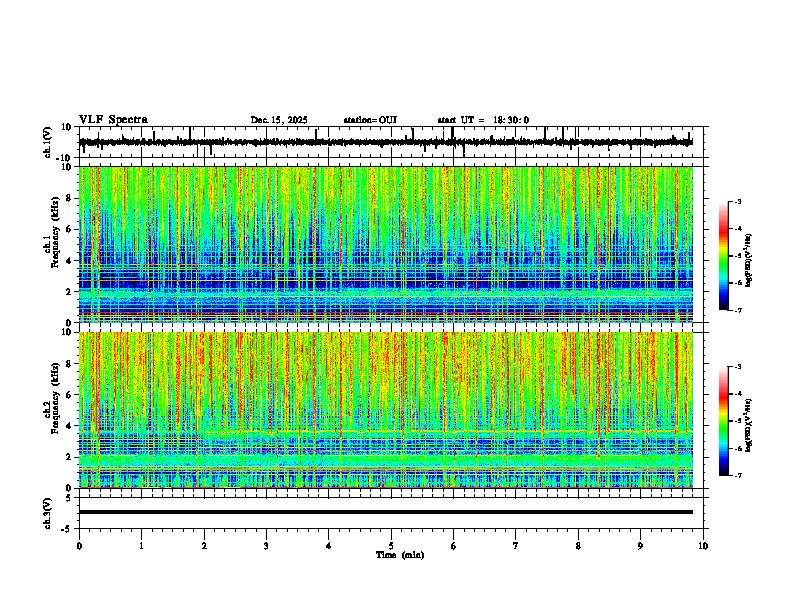The image size is (792, 612).
Task: Click the '-3' label on ch.2 color scale
Action: 737,367
